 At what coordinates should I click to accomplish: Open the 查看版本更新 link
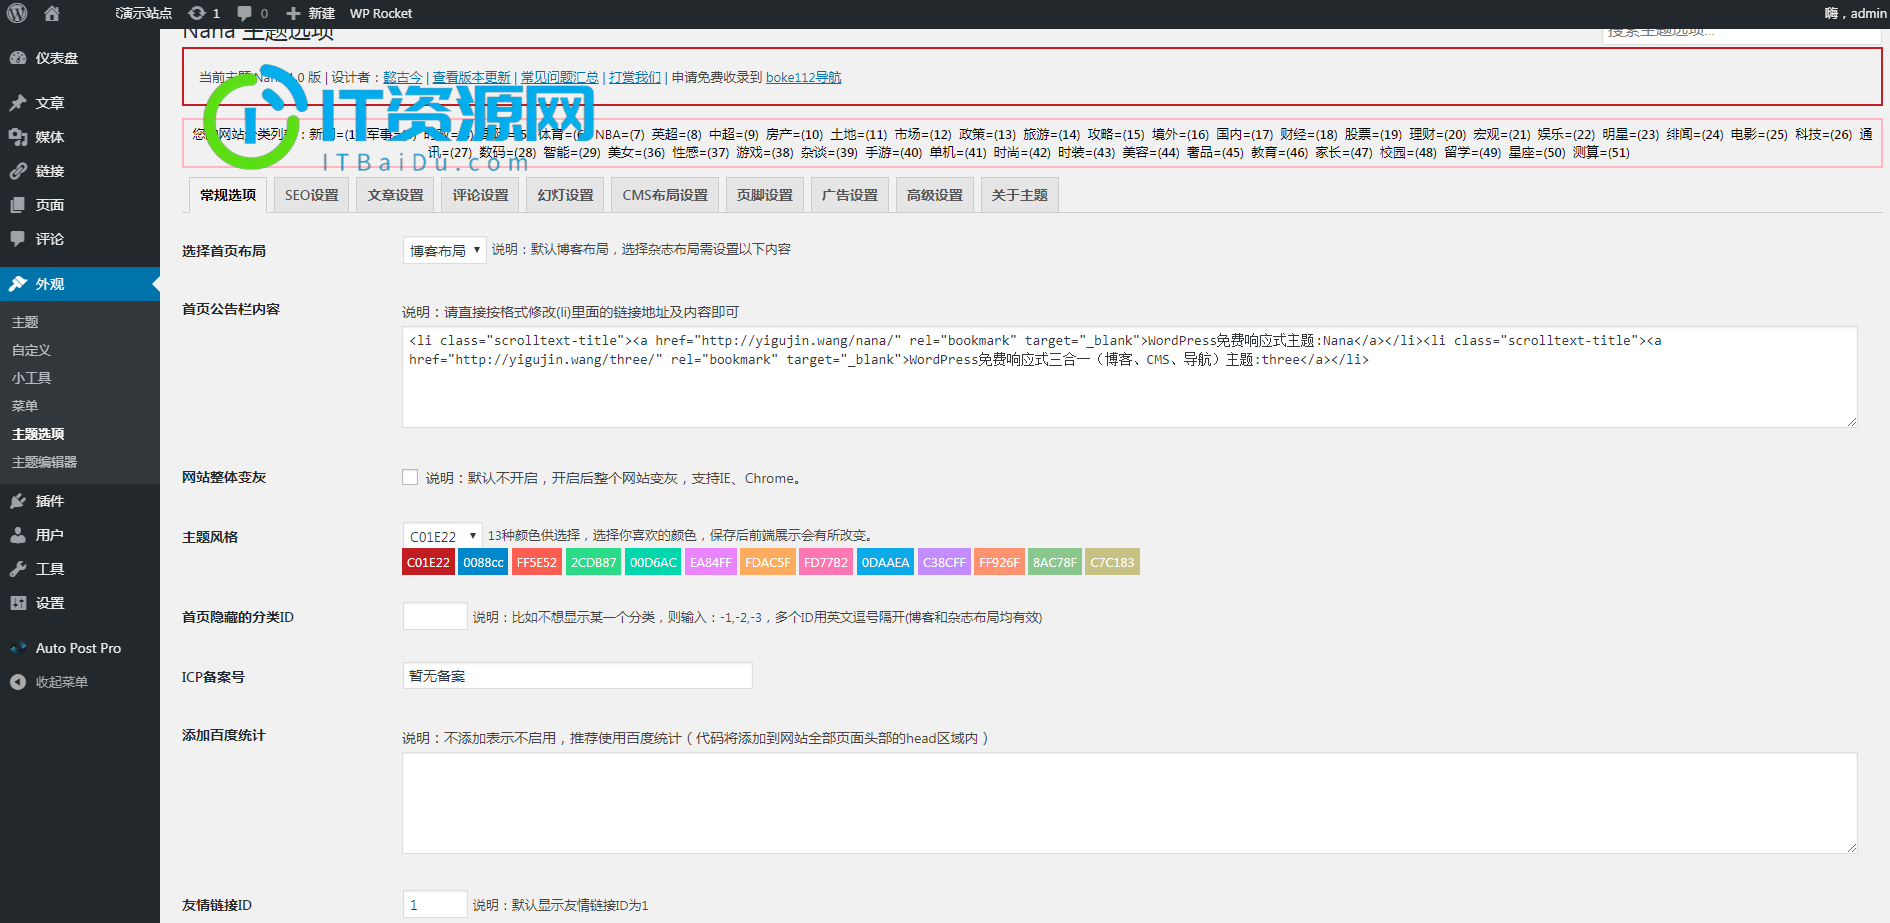click(x=471, y=77)
